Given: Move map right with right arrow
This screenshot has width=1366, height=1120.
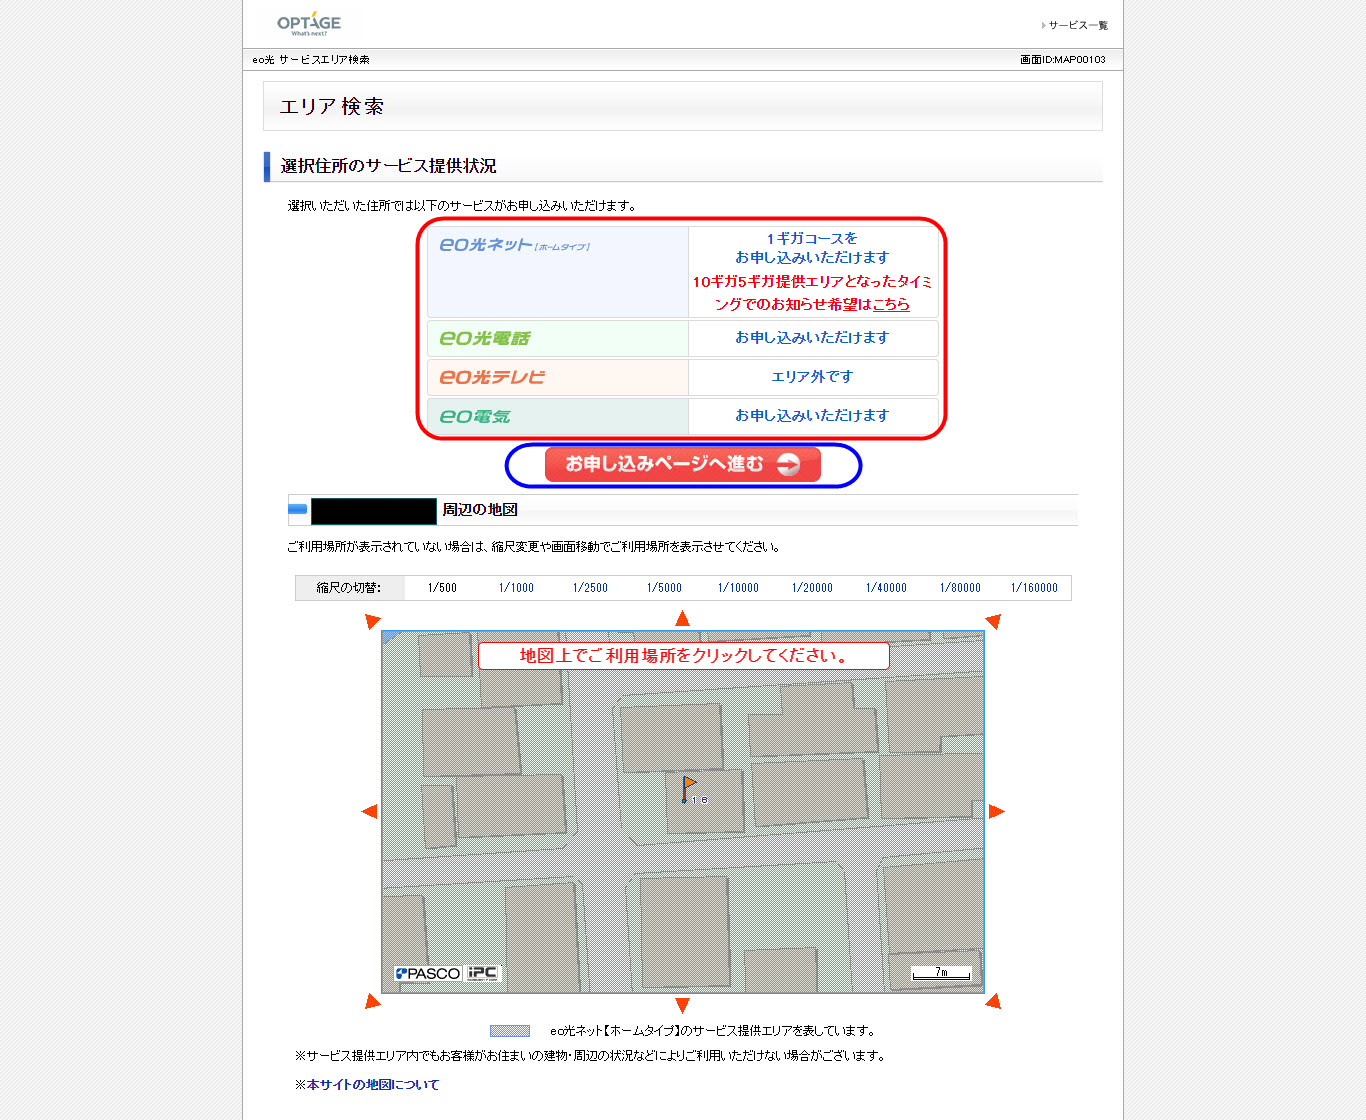Looking at the screenshot, I should 996,811.
